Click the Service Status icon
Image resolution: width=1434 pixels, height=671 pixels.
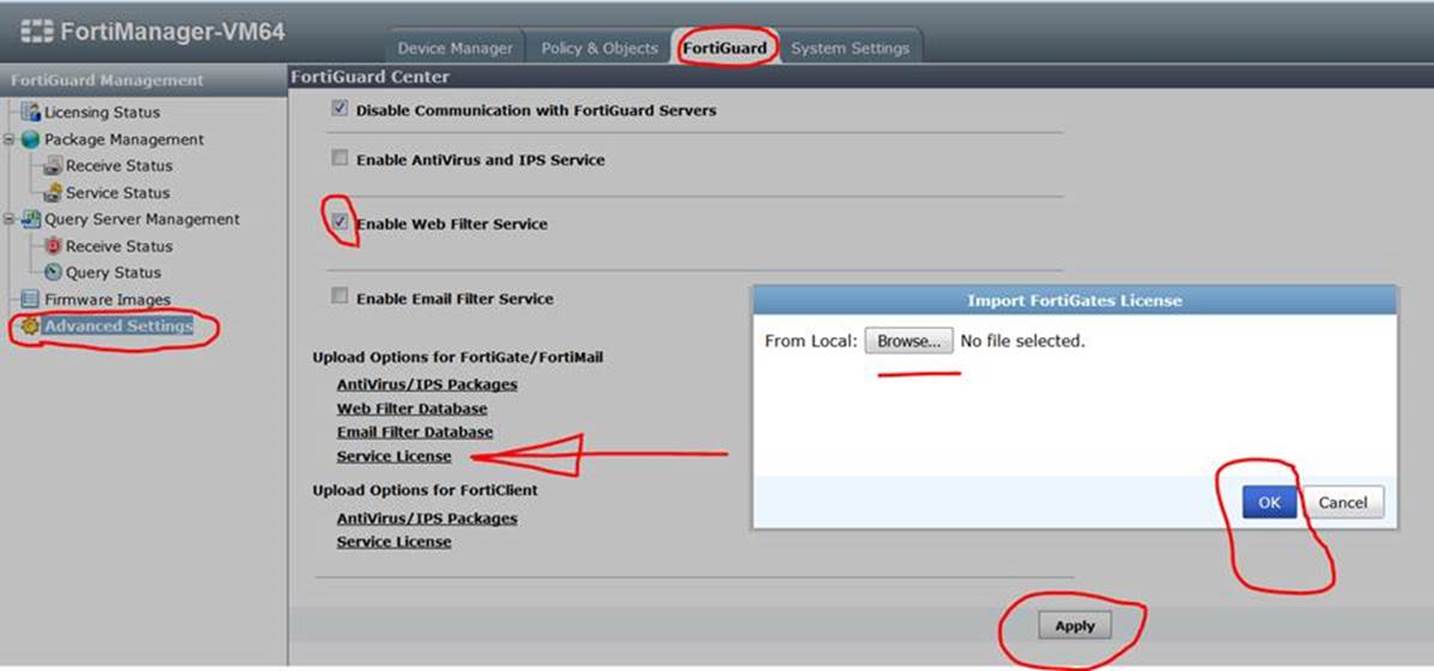click(53, 193)
